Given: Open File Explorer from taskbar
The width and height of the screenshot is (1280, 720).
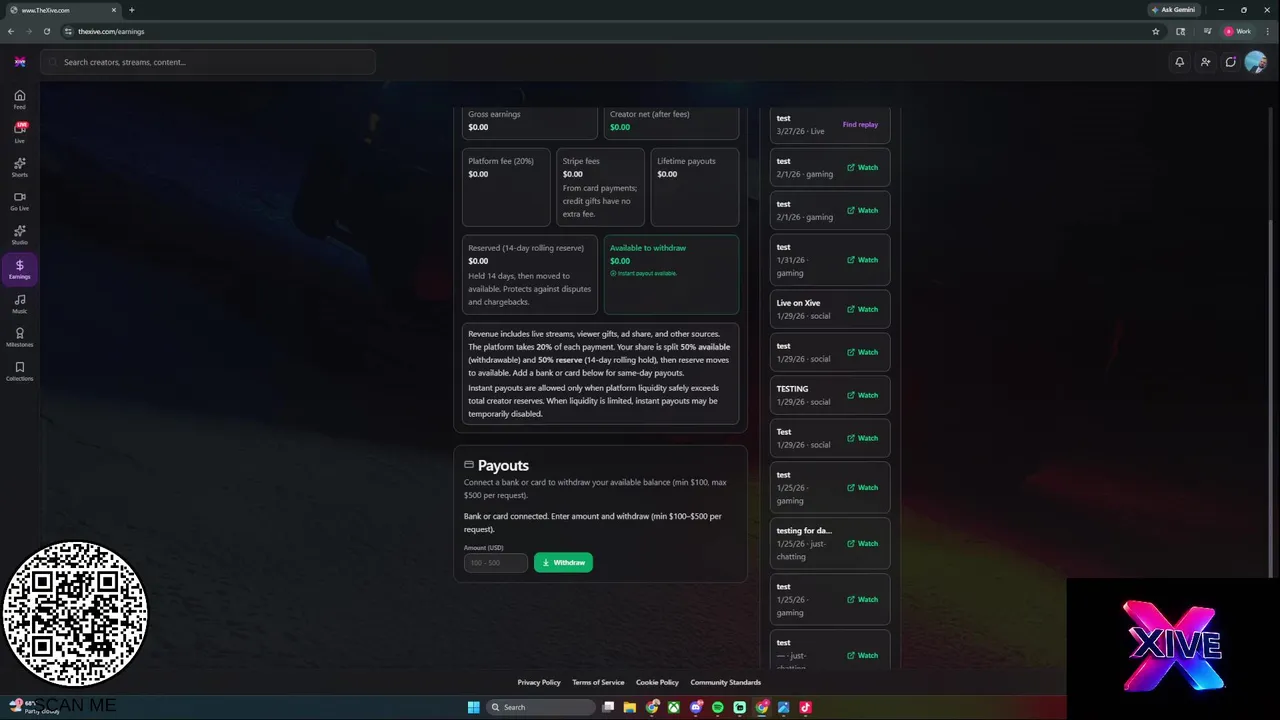Looking at the screenshot, I should (629, 707).
